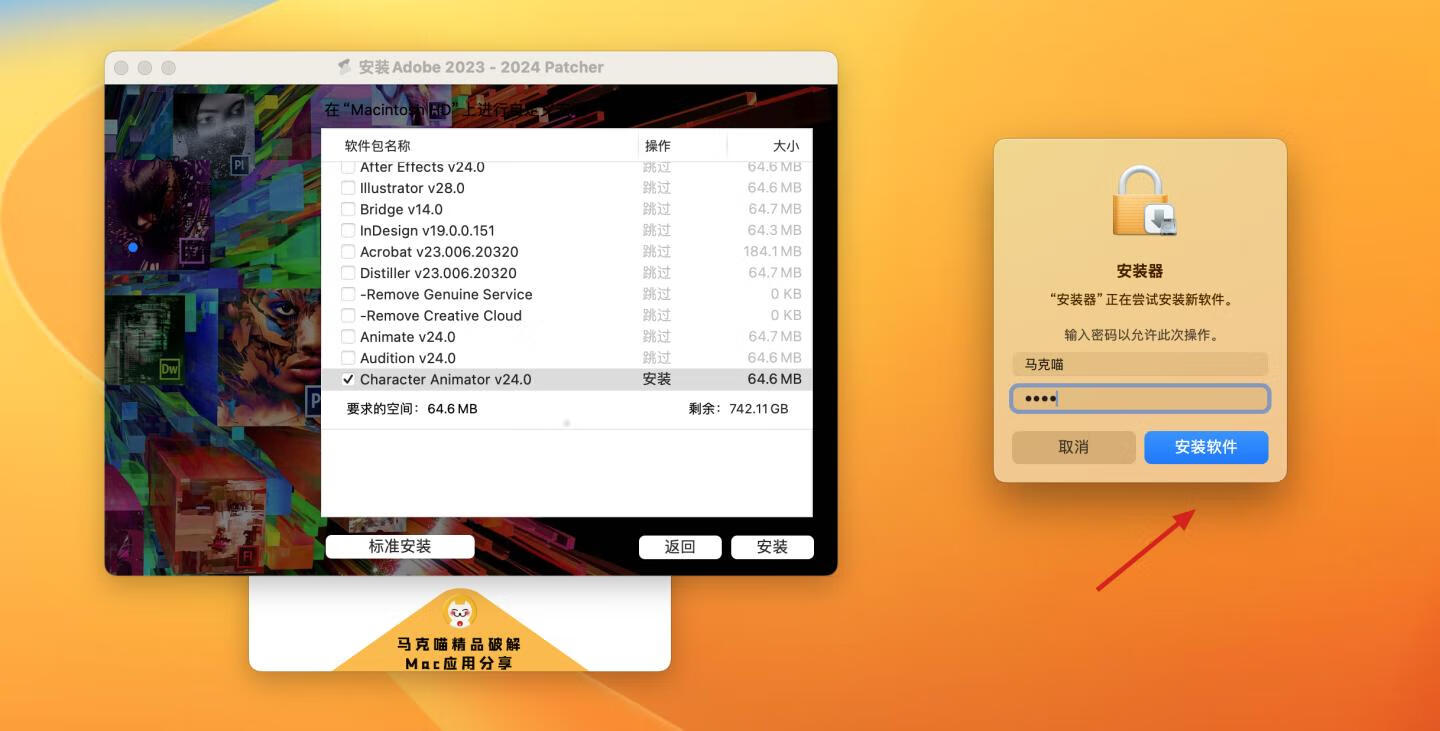Image resolution: width=1440 pixels, height=731 pixels.
Task: Check the Distiller v23.006.20320 checkbox
Action: coord(348,273)
